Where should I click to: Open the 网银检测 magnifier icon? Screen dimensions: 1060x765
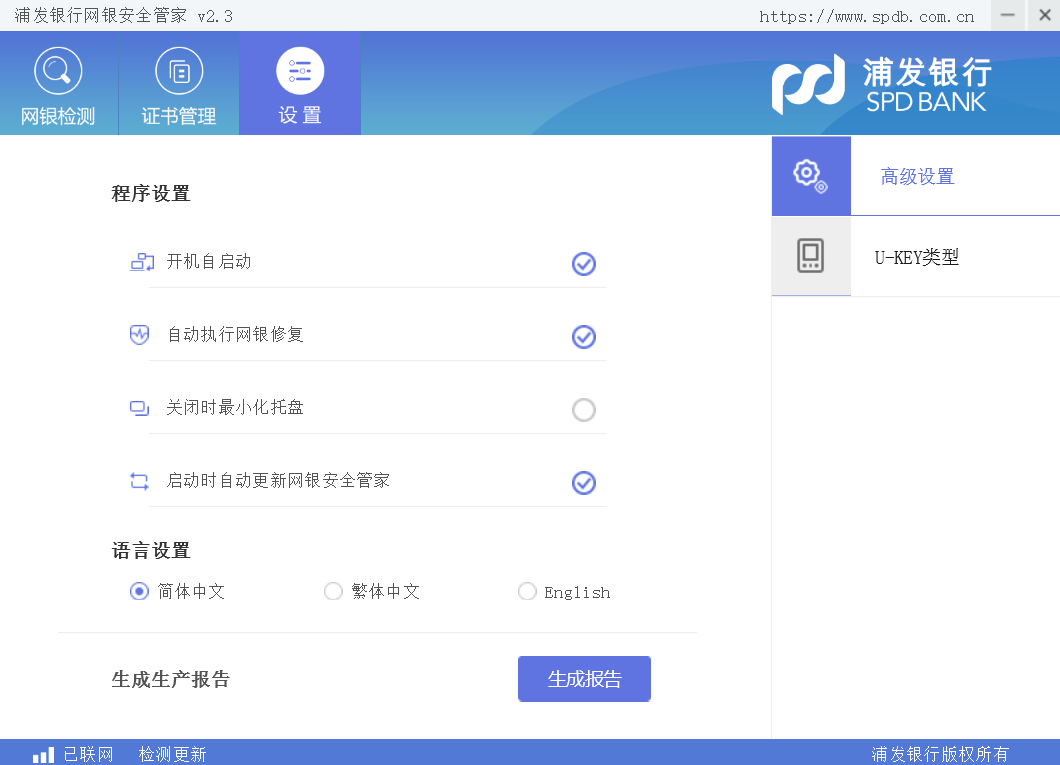58,71
